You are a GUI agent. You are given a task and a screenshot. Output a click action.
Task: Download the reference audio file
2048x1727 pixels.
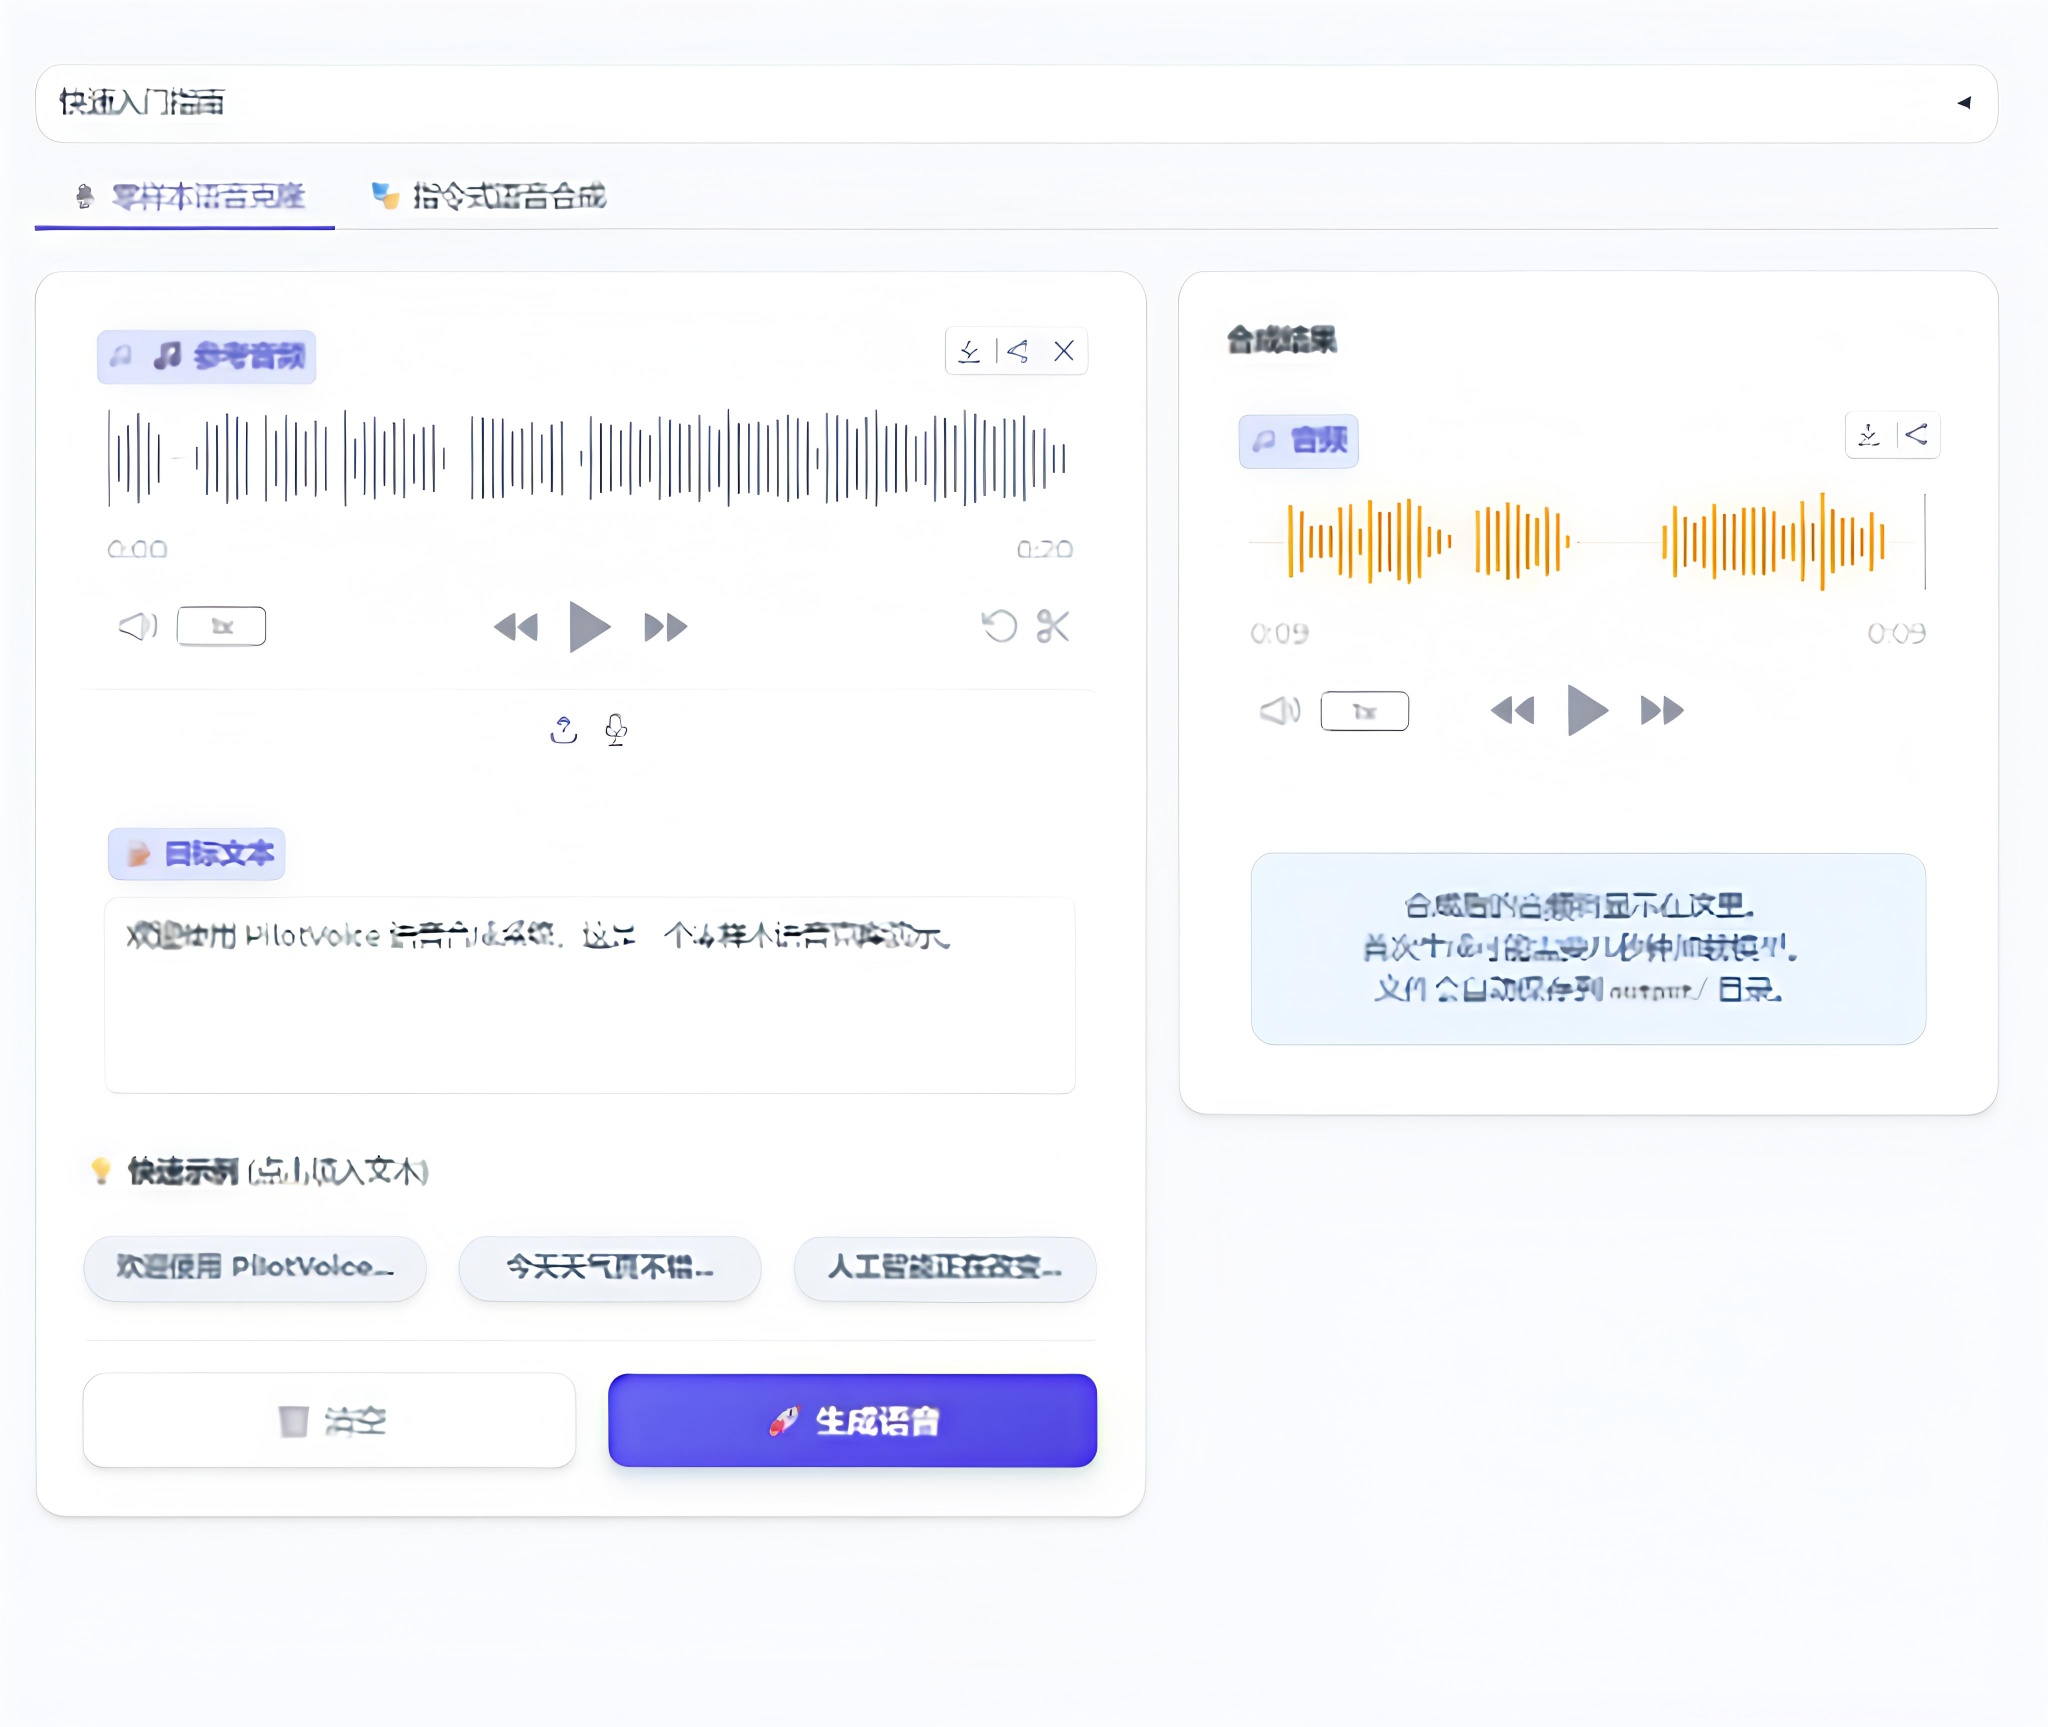pyautogui.click(x=969, y=351)
